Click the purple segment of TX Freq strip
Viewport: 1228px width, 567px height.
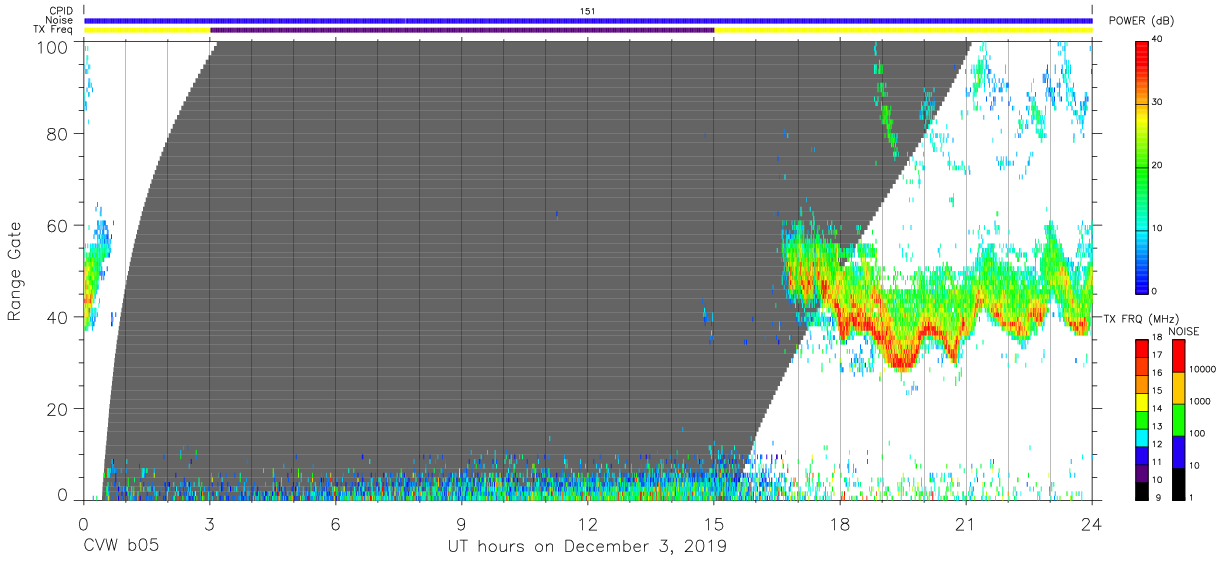coord(462,30)
